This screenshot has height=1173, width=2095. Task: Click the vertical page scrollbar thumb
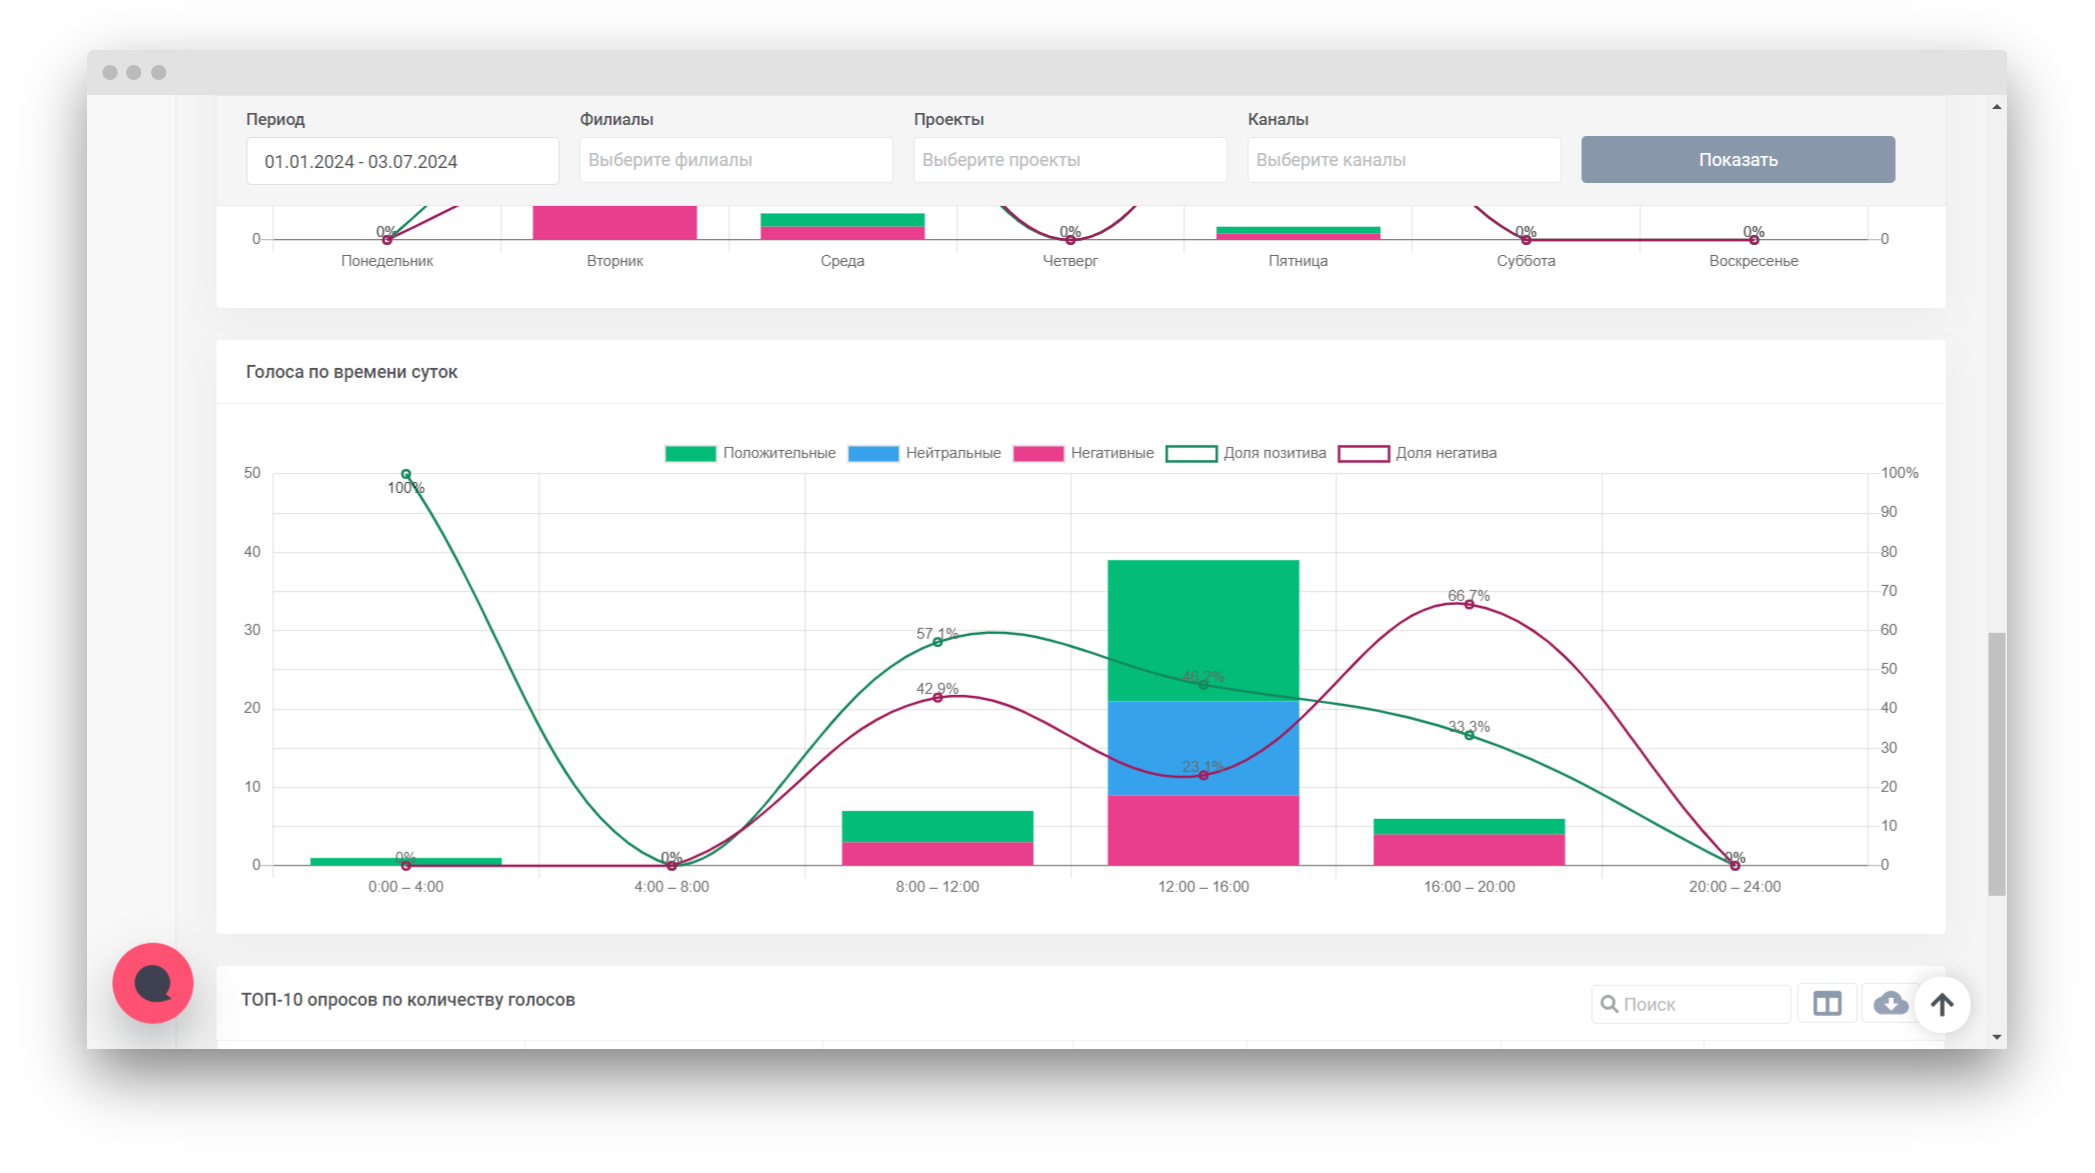point(1997,764)
